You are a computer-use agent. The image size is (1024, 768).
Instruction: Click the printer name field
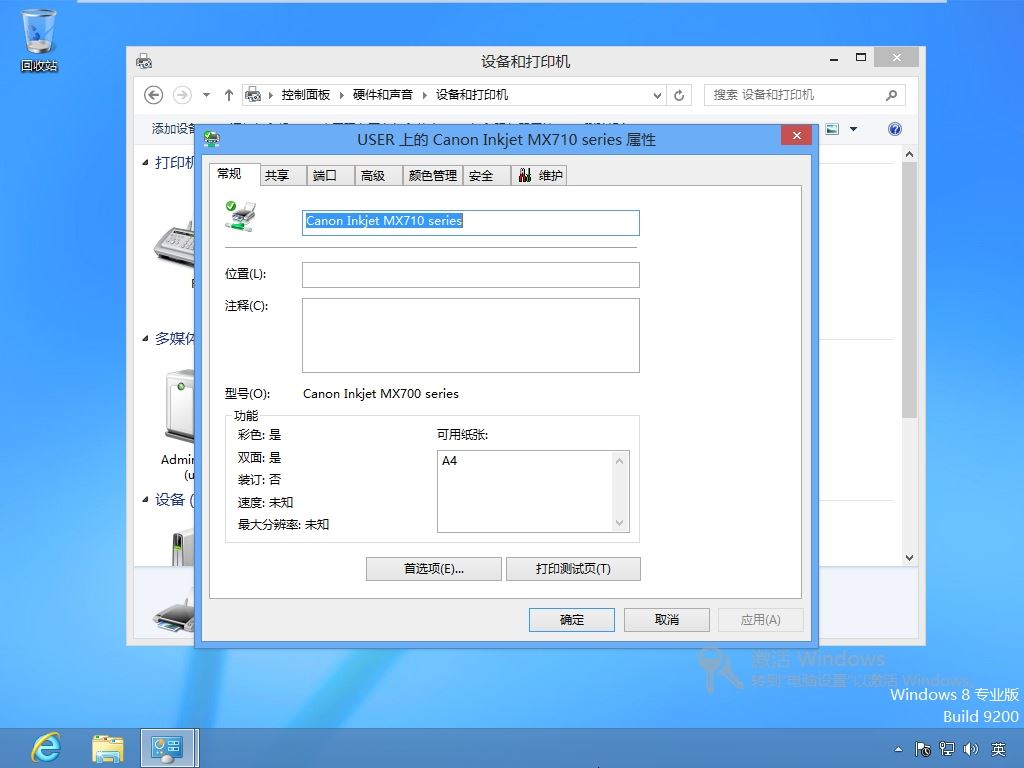pos(471,223)
